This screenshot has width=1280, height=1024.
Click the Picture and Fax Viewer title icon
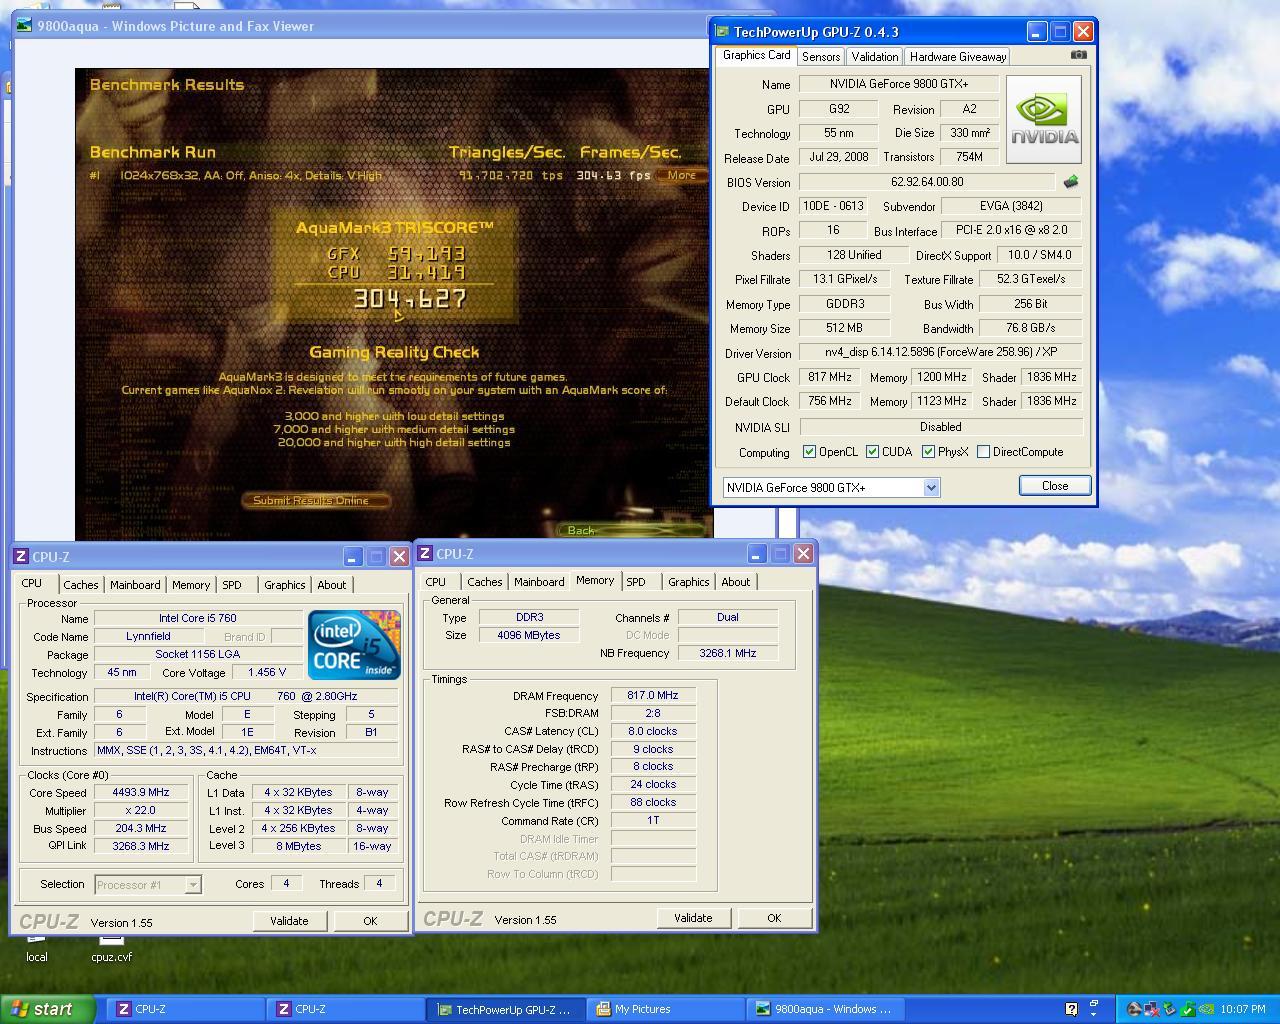[x=23, y=26]
